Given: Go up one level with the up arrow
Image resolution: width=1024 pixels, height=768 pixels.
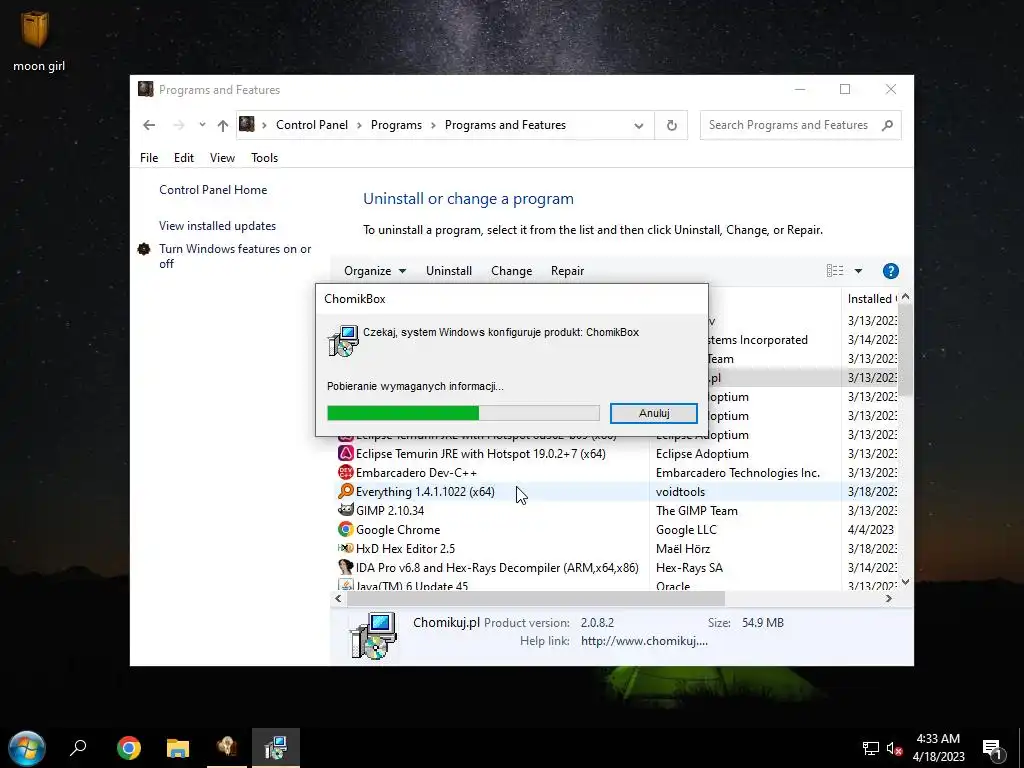Looking at the screenshot, I should 223,125.
